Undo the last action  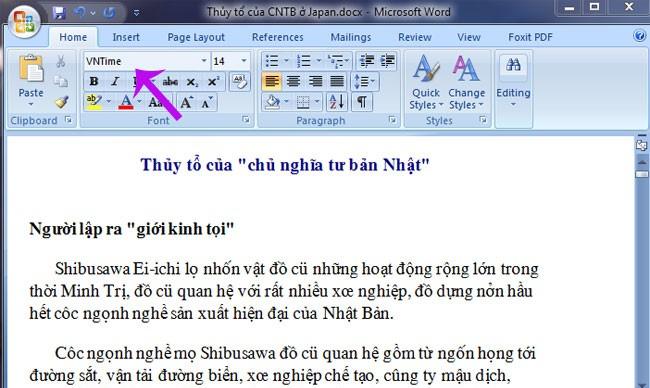pos(79,13)
